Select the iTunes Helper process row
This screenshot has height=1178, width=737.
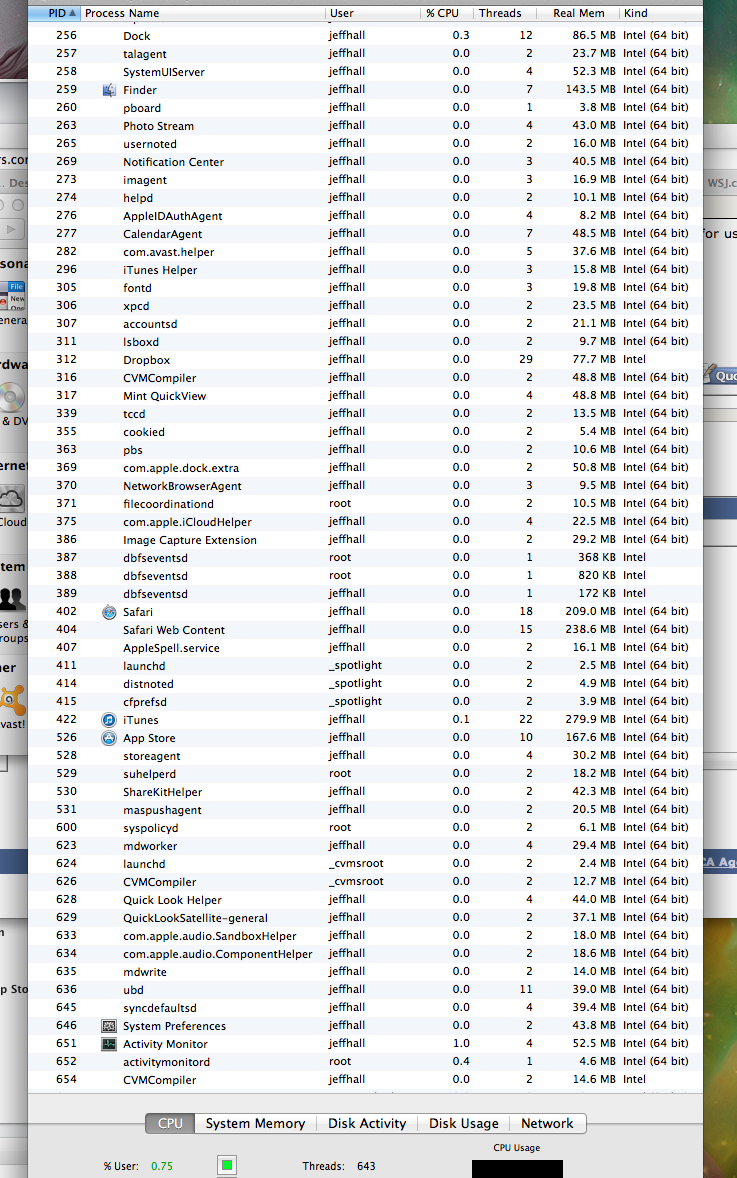365,270
